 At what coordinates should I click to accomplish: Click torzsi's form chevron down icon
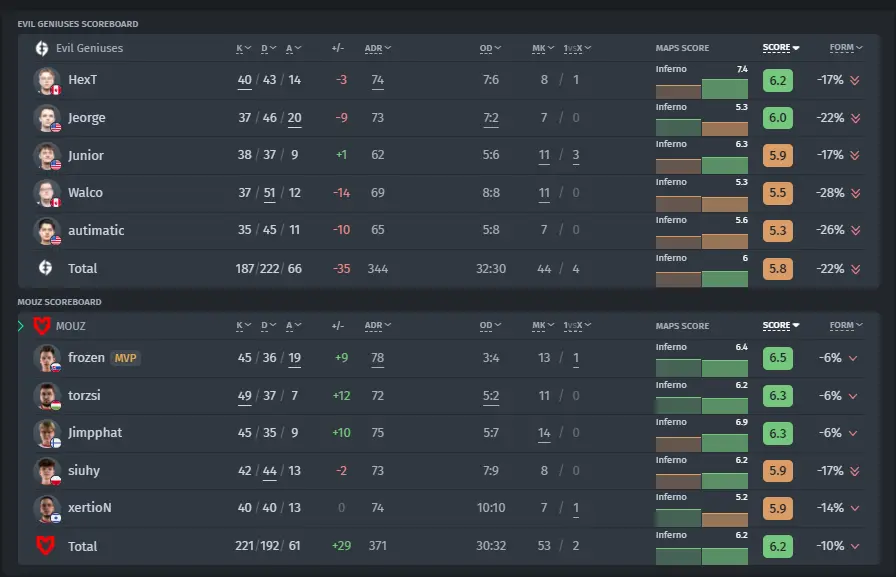853,396
